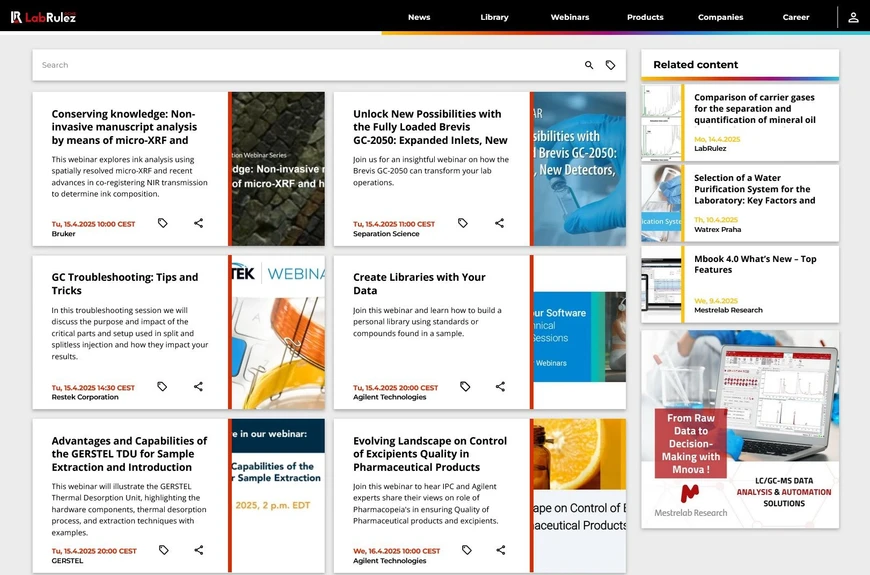
Task: Open the Library menu
Action: pos(494,17)
